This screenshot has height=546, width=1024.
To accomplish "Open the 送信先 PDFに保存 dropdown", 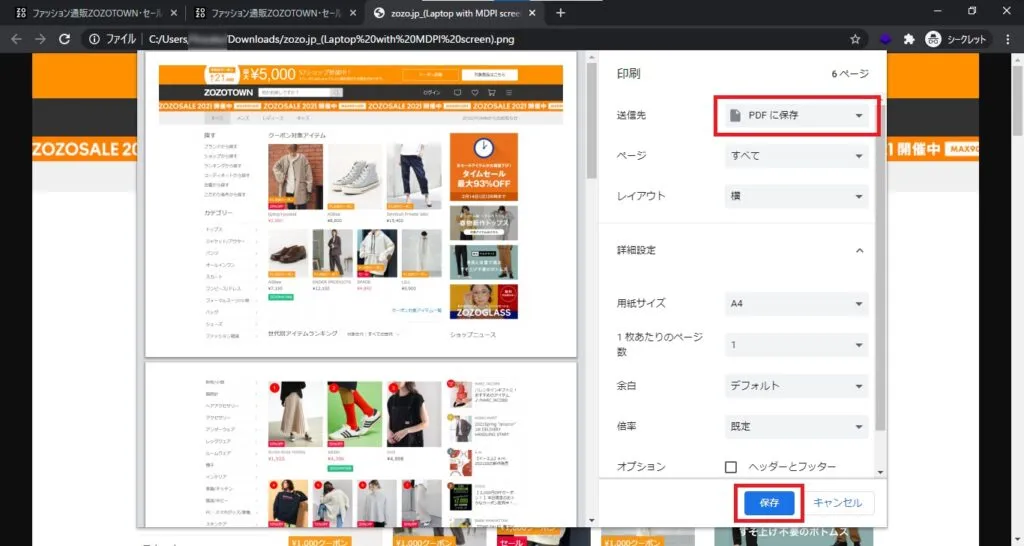I will pyautogui.click(x=796, y=116).
